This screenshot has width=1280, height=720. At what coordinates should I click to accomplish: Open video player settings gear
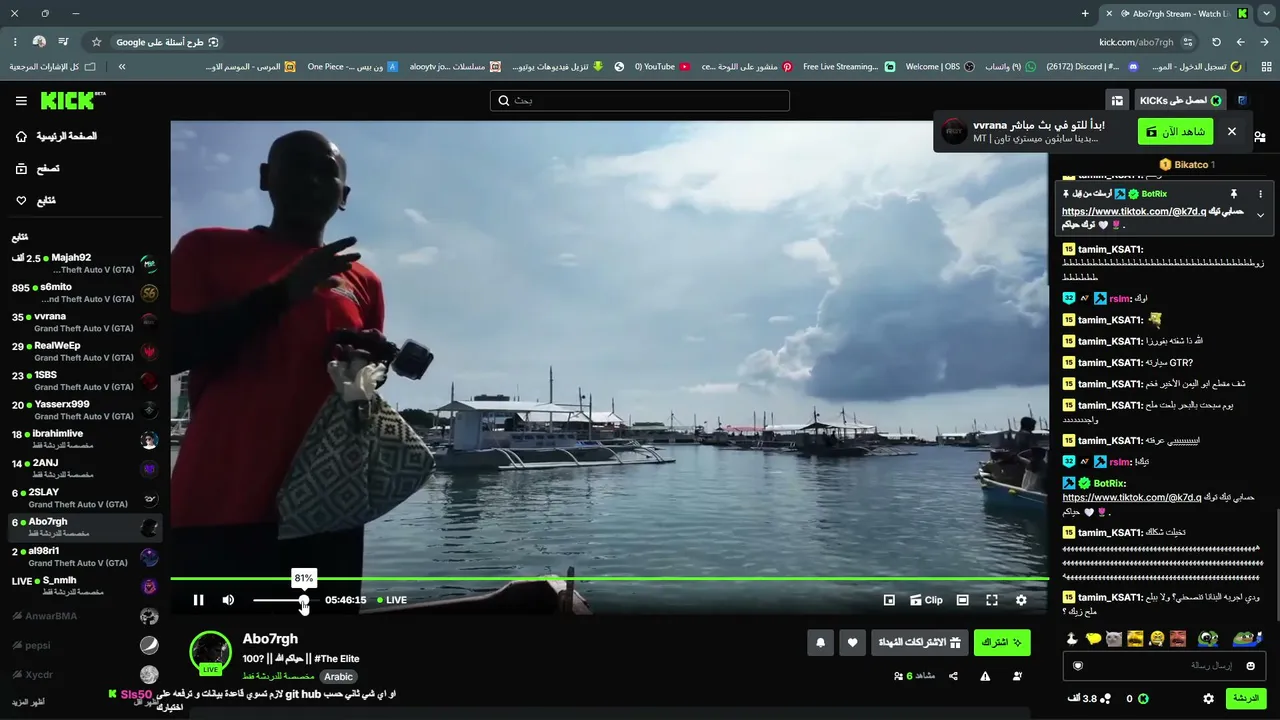[1021, 600]
